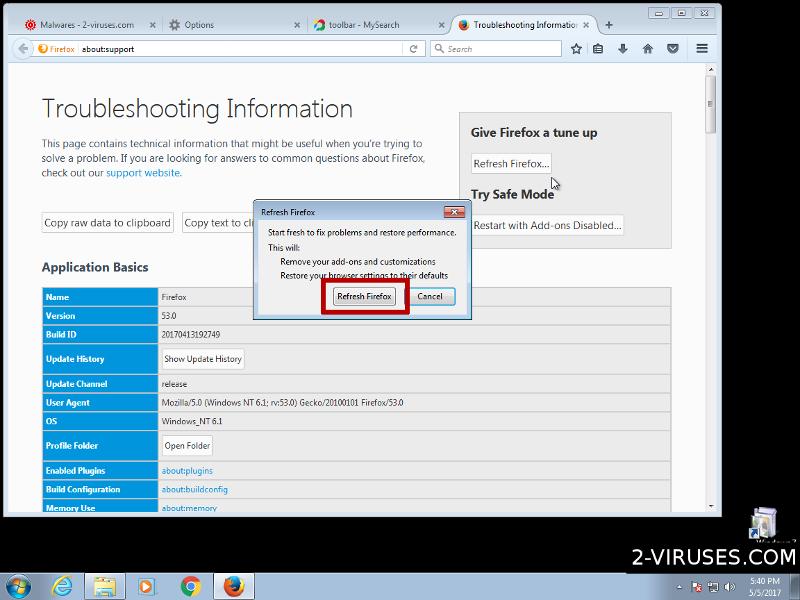This screenshot has width=800, height=600.
Task: Follow the support website link
Action: (x=143, y=173)
